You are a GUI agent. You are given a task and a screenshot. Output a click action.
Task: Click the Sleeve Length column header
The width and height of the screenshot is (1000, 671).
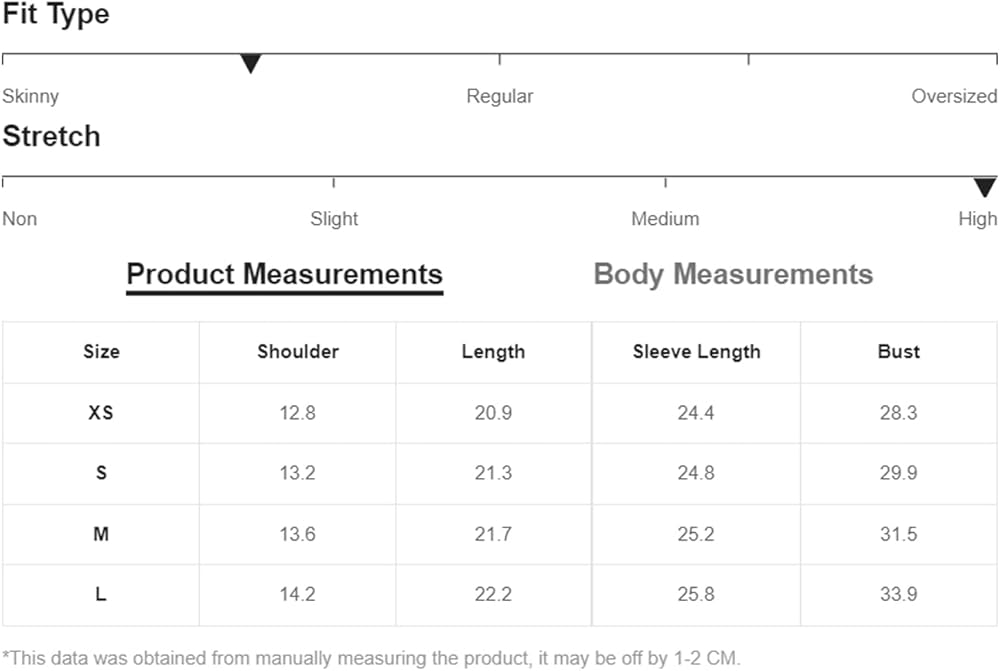pos(696,351)
